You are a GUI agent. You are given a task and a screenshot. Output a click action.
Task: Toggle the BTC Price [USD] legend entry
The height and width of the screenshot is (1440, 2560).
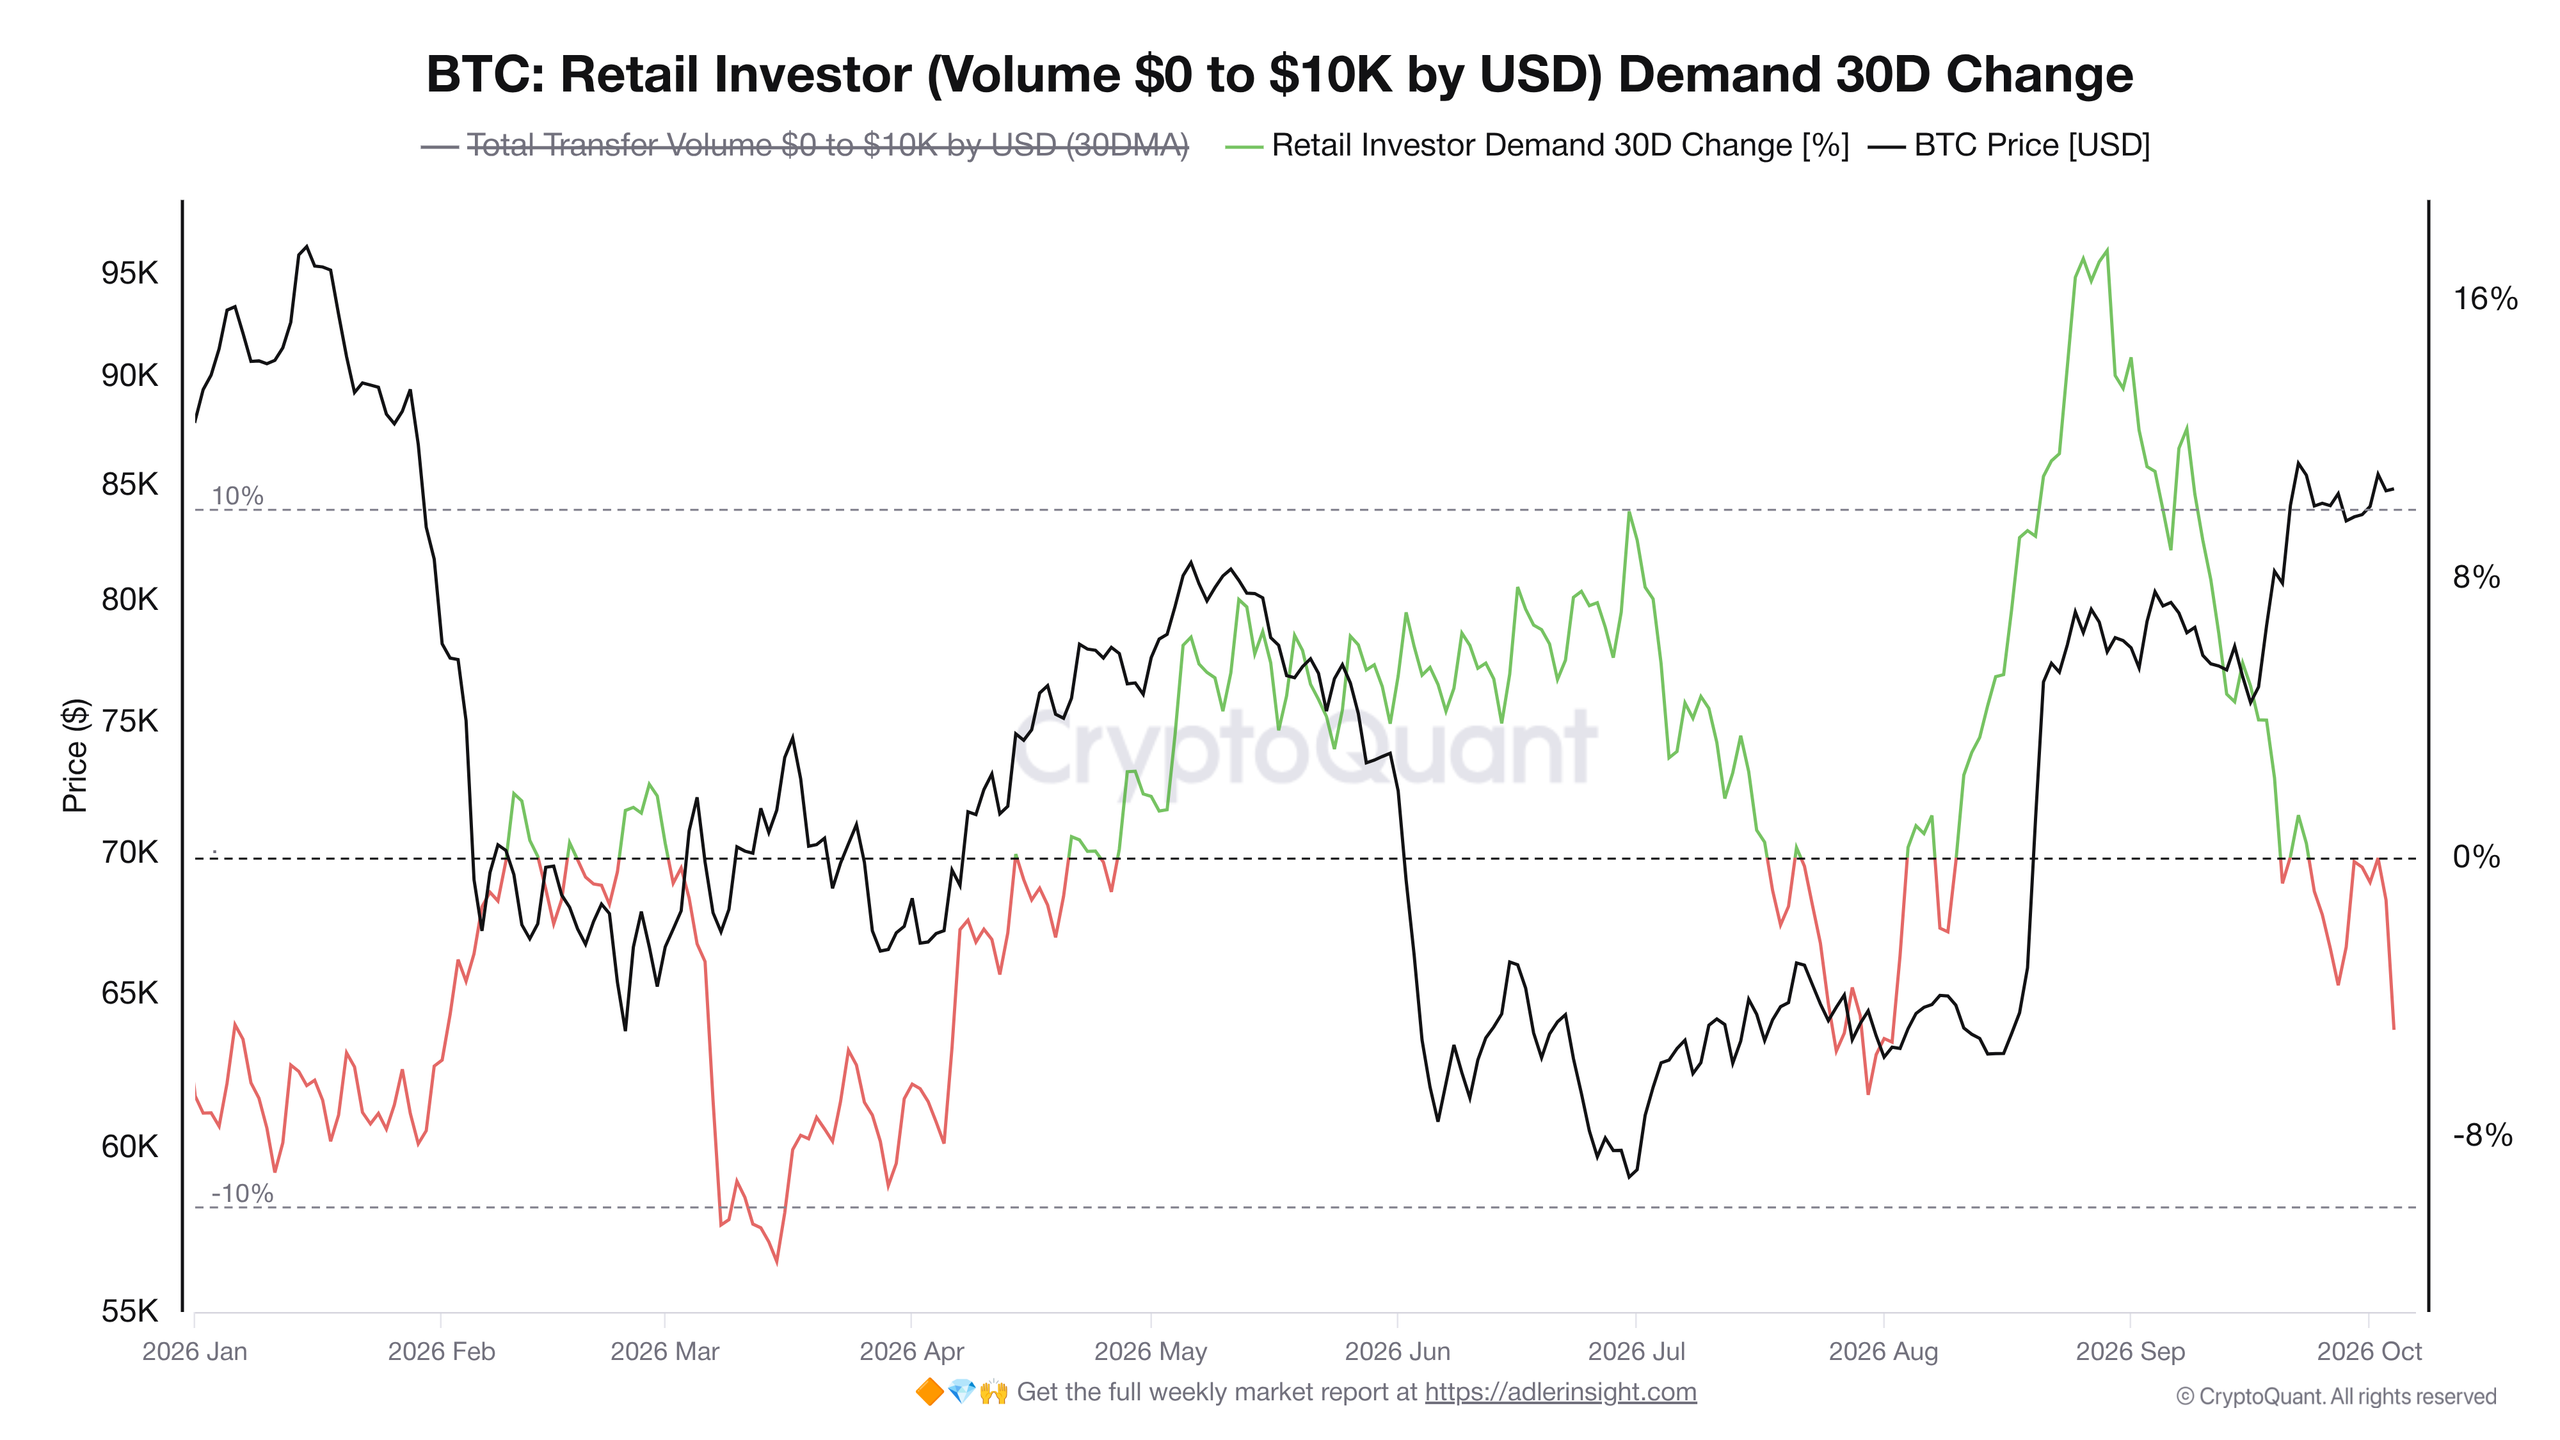pyautogui.click(x=2009, y=145)
